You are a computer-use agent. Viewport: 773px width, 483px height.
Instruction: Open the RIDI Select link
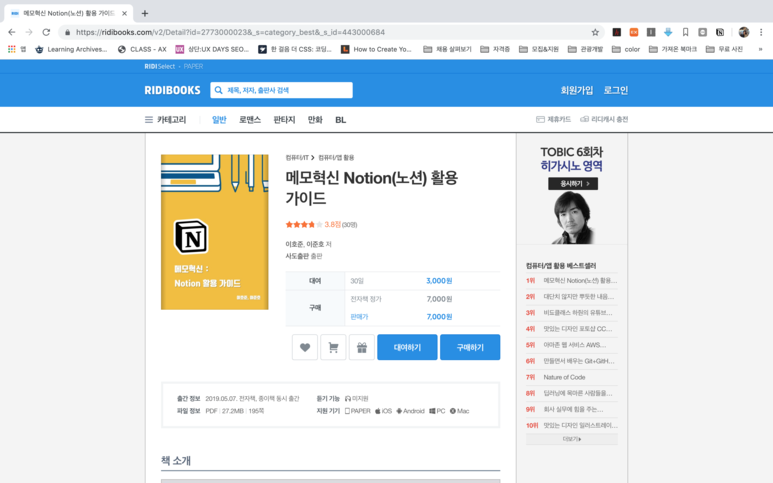pyautogui.click(x=160, y=67)
